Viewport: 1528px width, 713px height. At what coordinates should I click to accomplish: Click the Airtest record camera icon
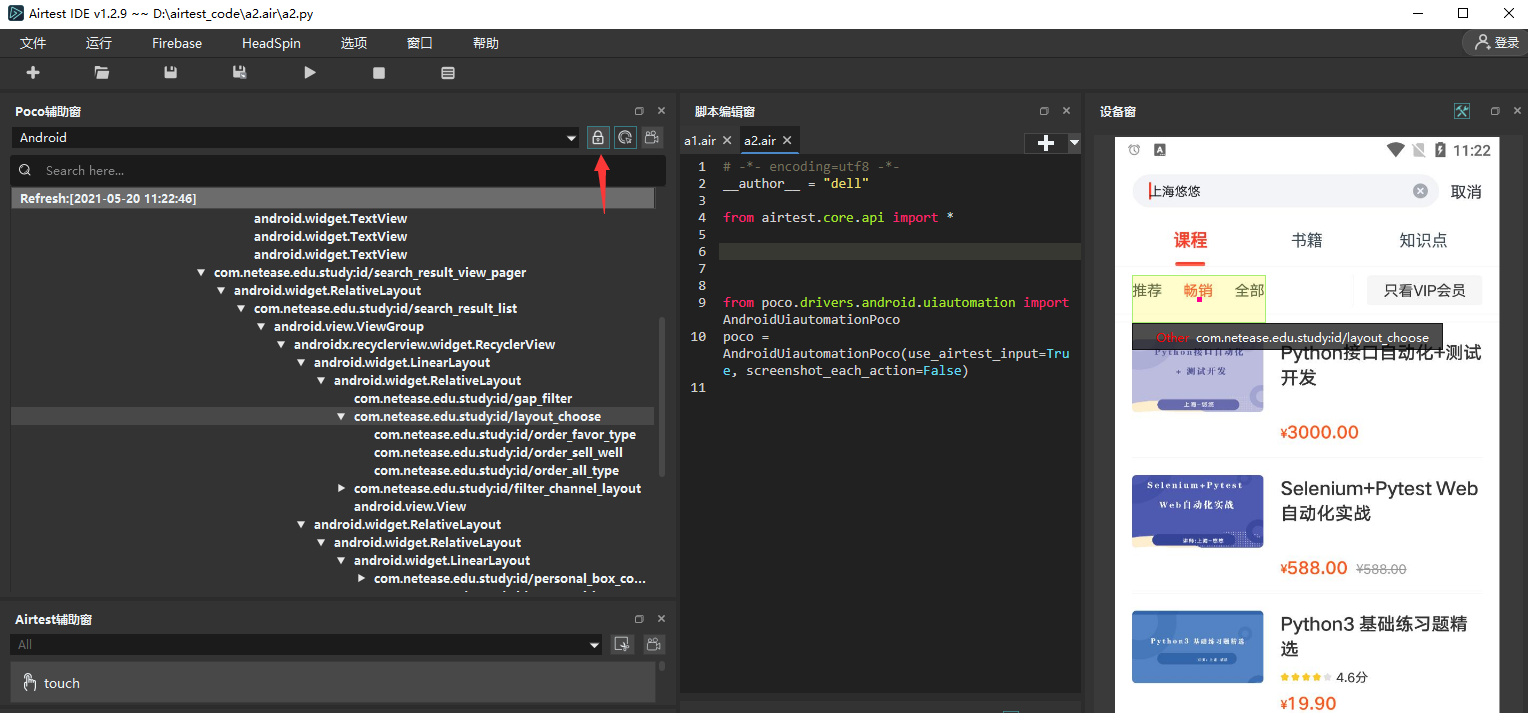(x=654, y=645)
